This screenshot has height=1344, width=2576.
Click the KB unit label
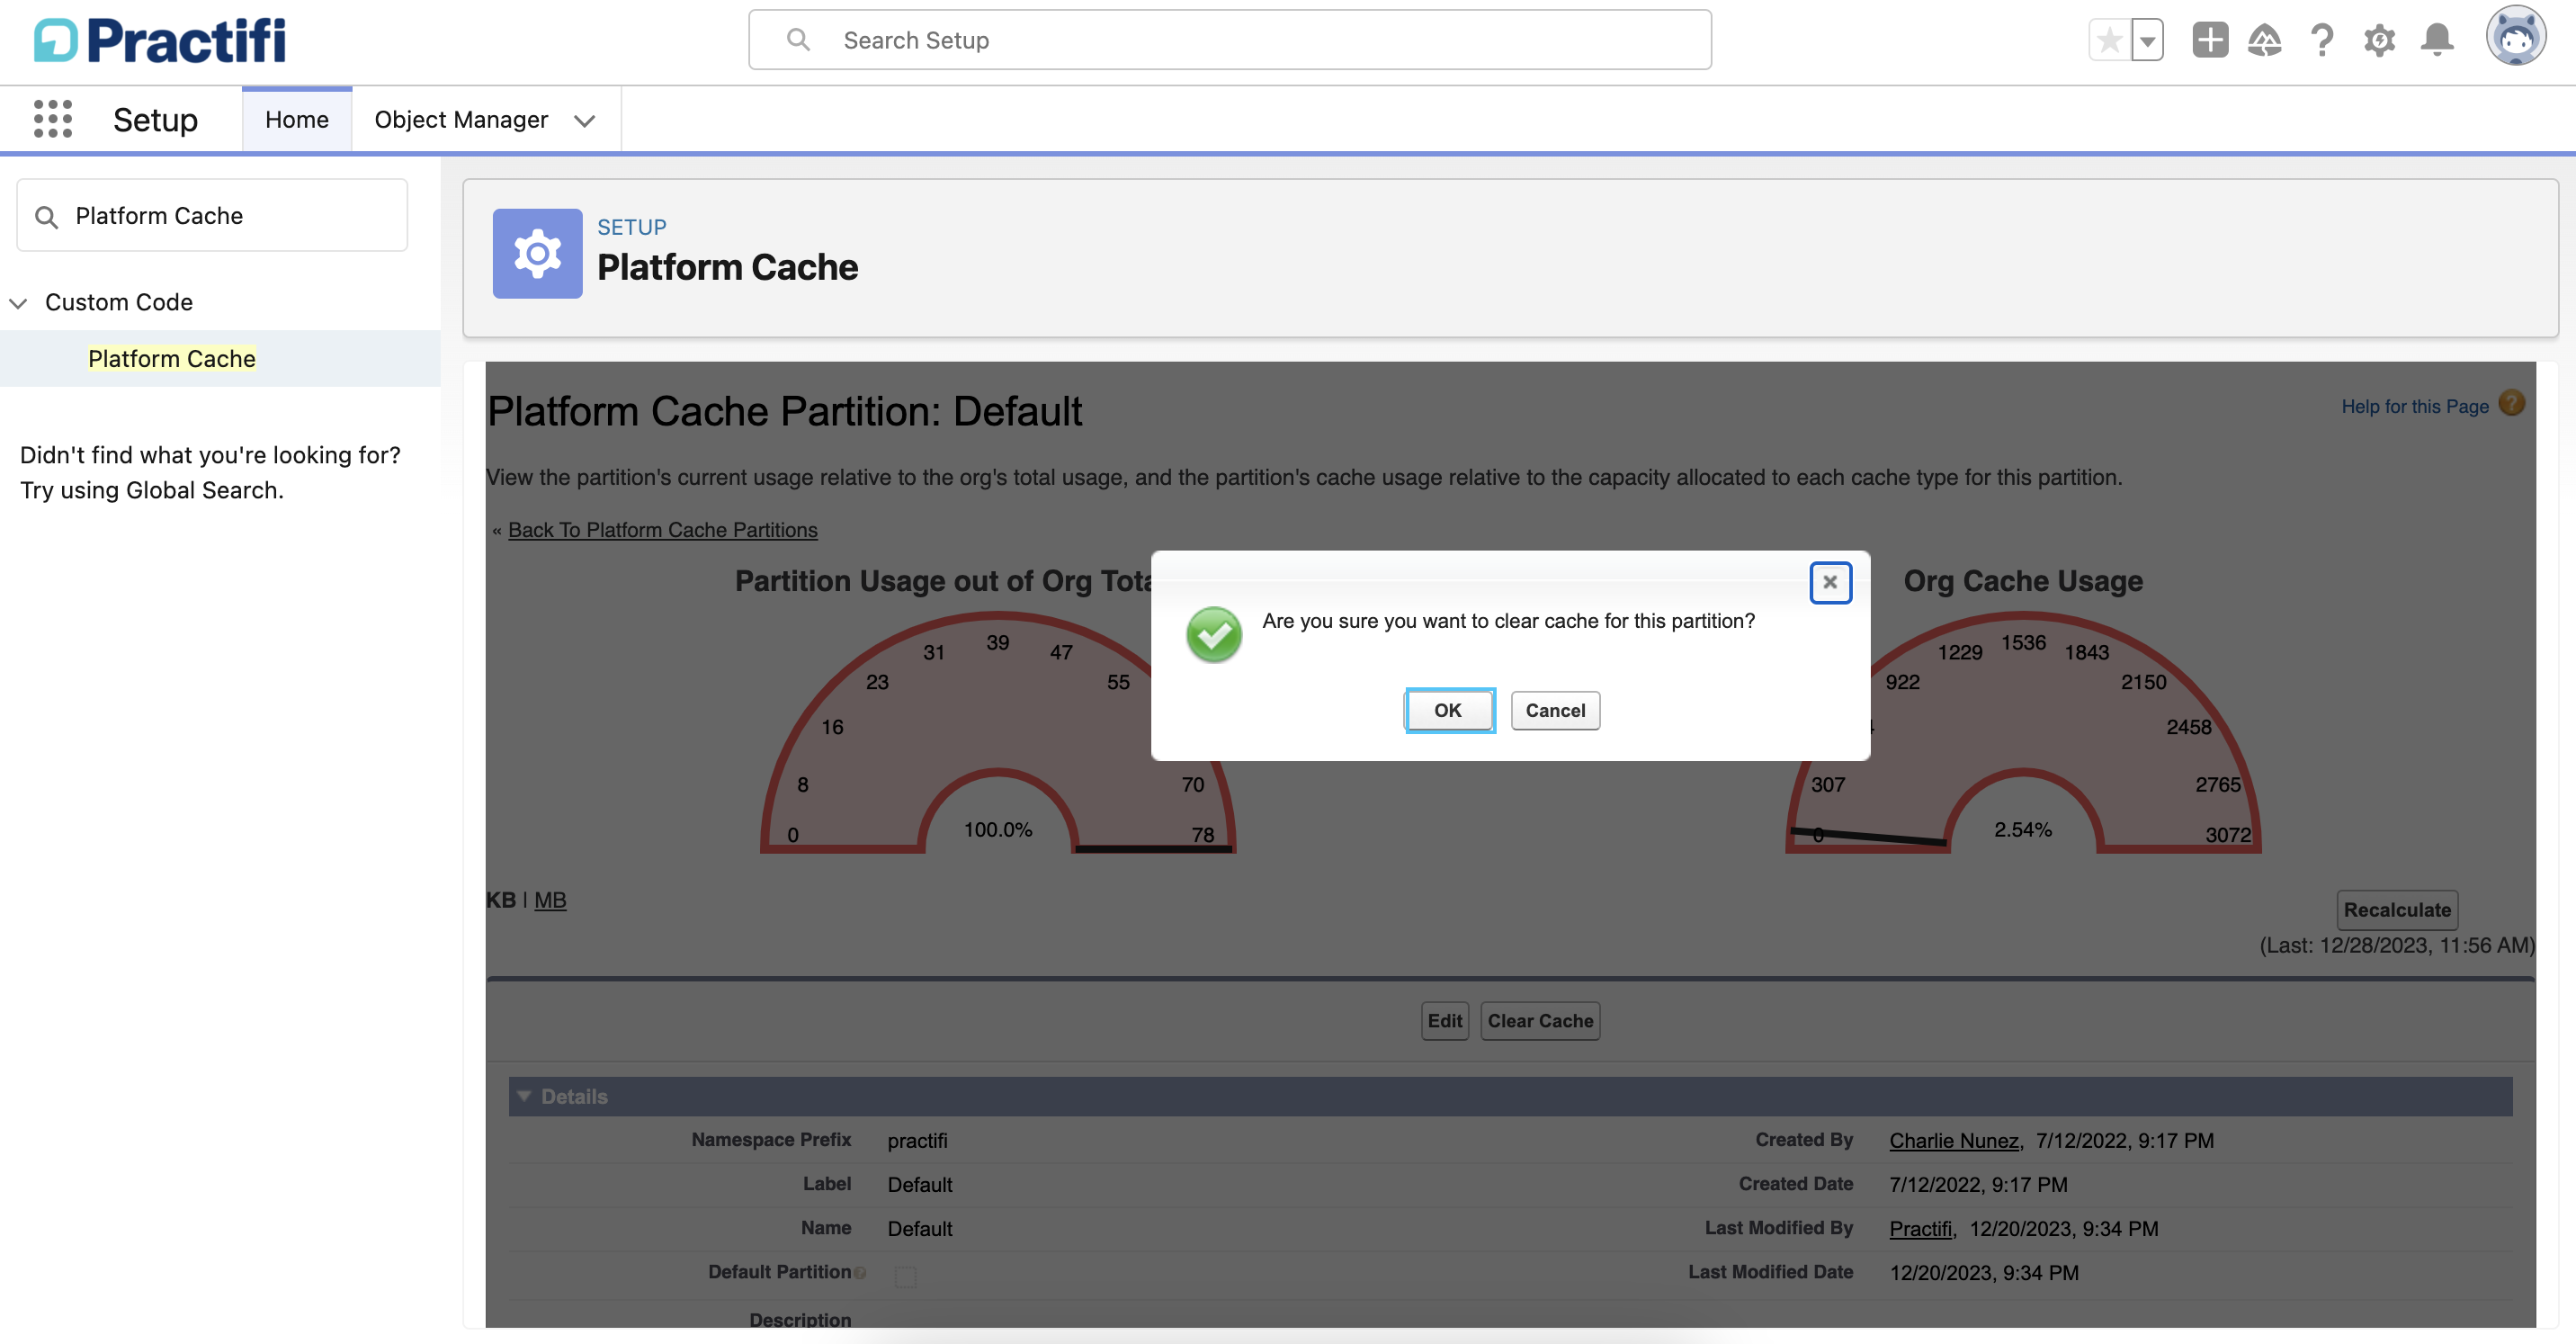click(501, 900)
